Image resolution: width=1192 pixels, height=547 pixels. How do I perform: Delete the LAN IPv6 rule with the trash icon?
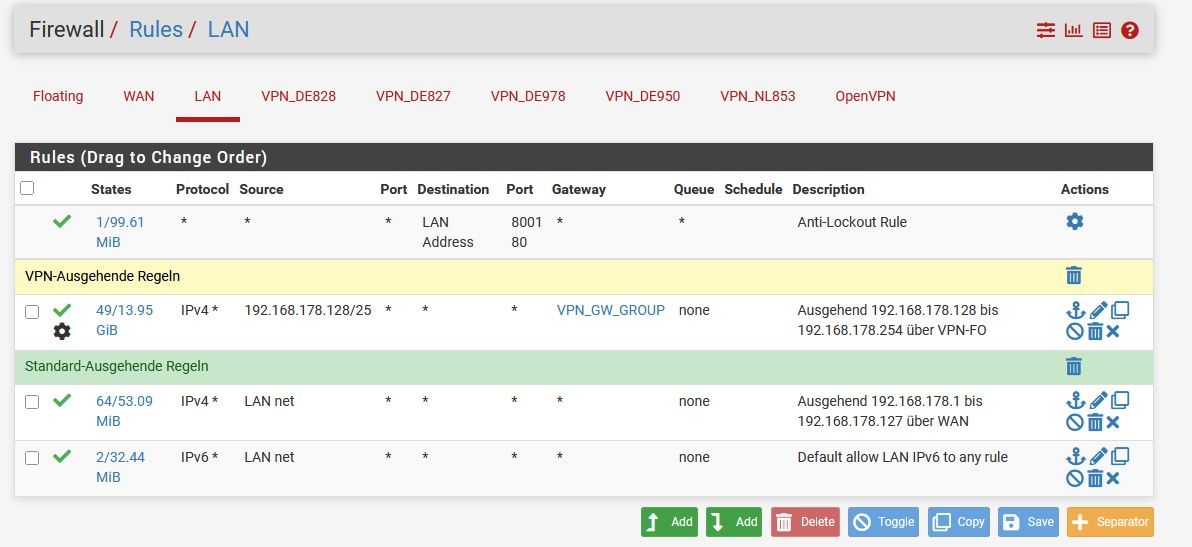click(x=1095, y=478)
